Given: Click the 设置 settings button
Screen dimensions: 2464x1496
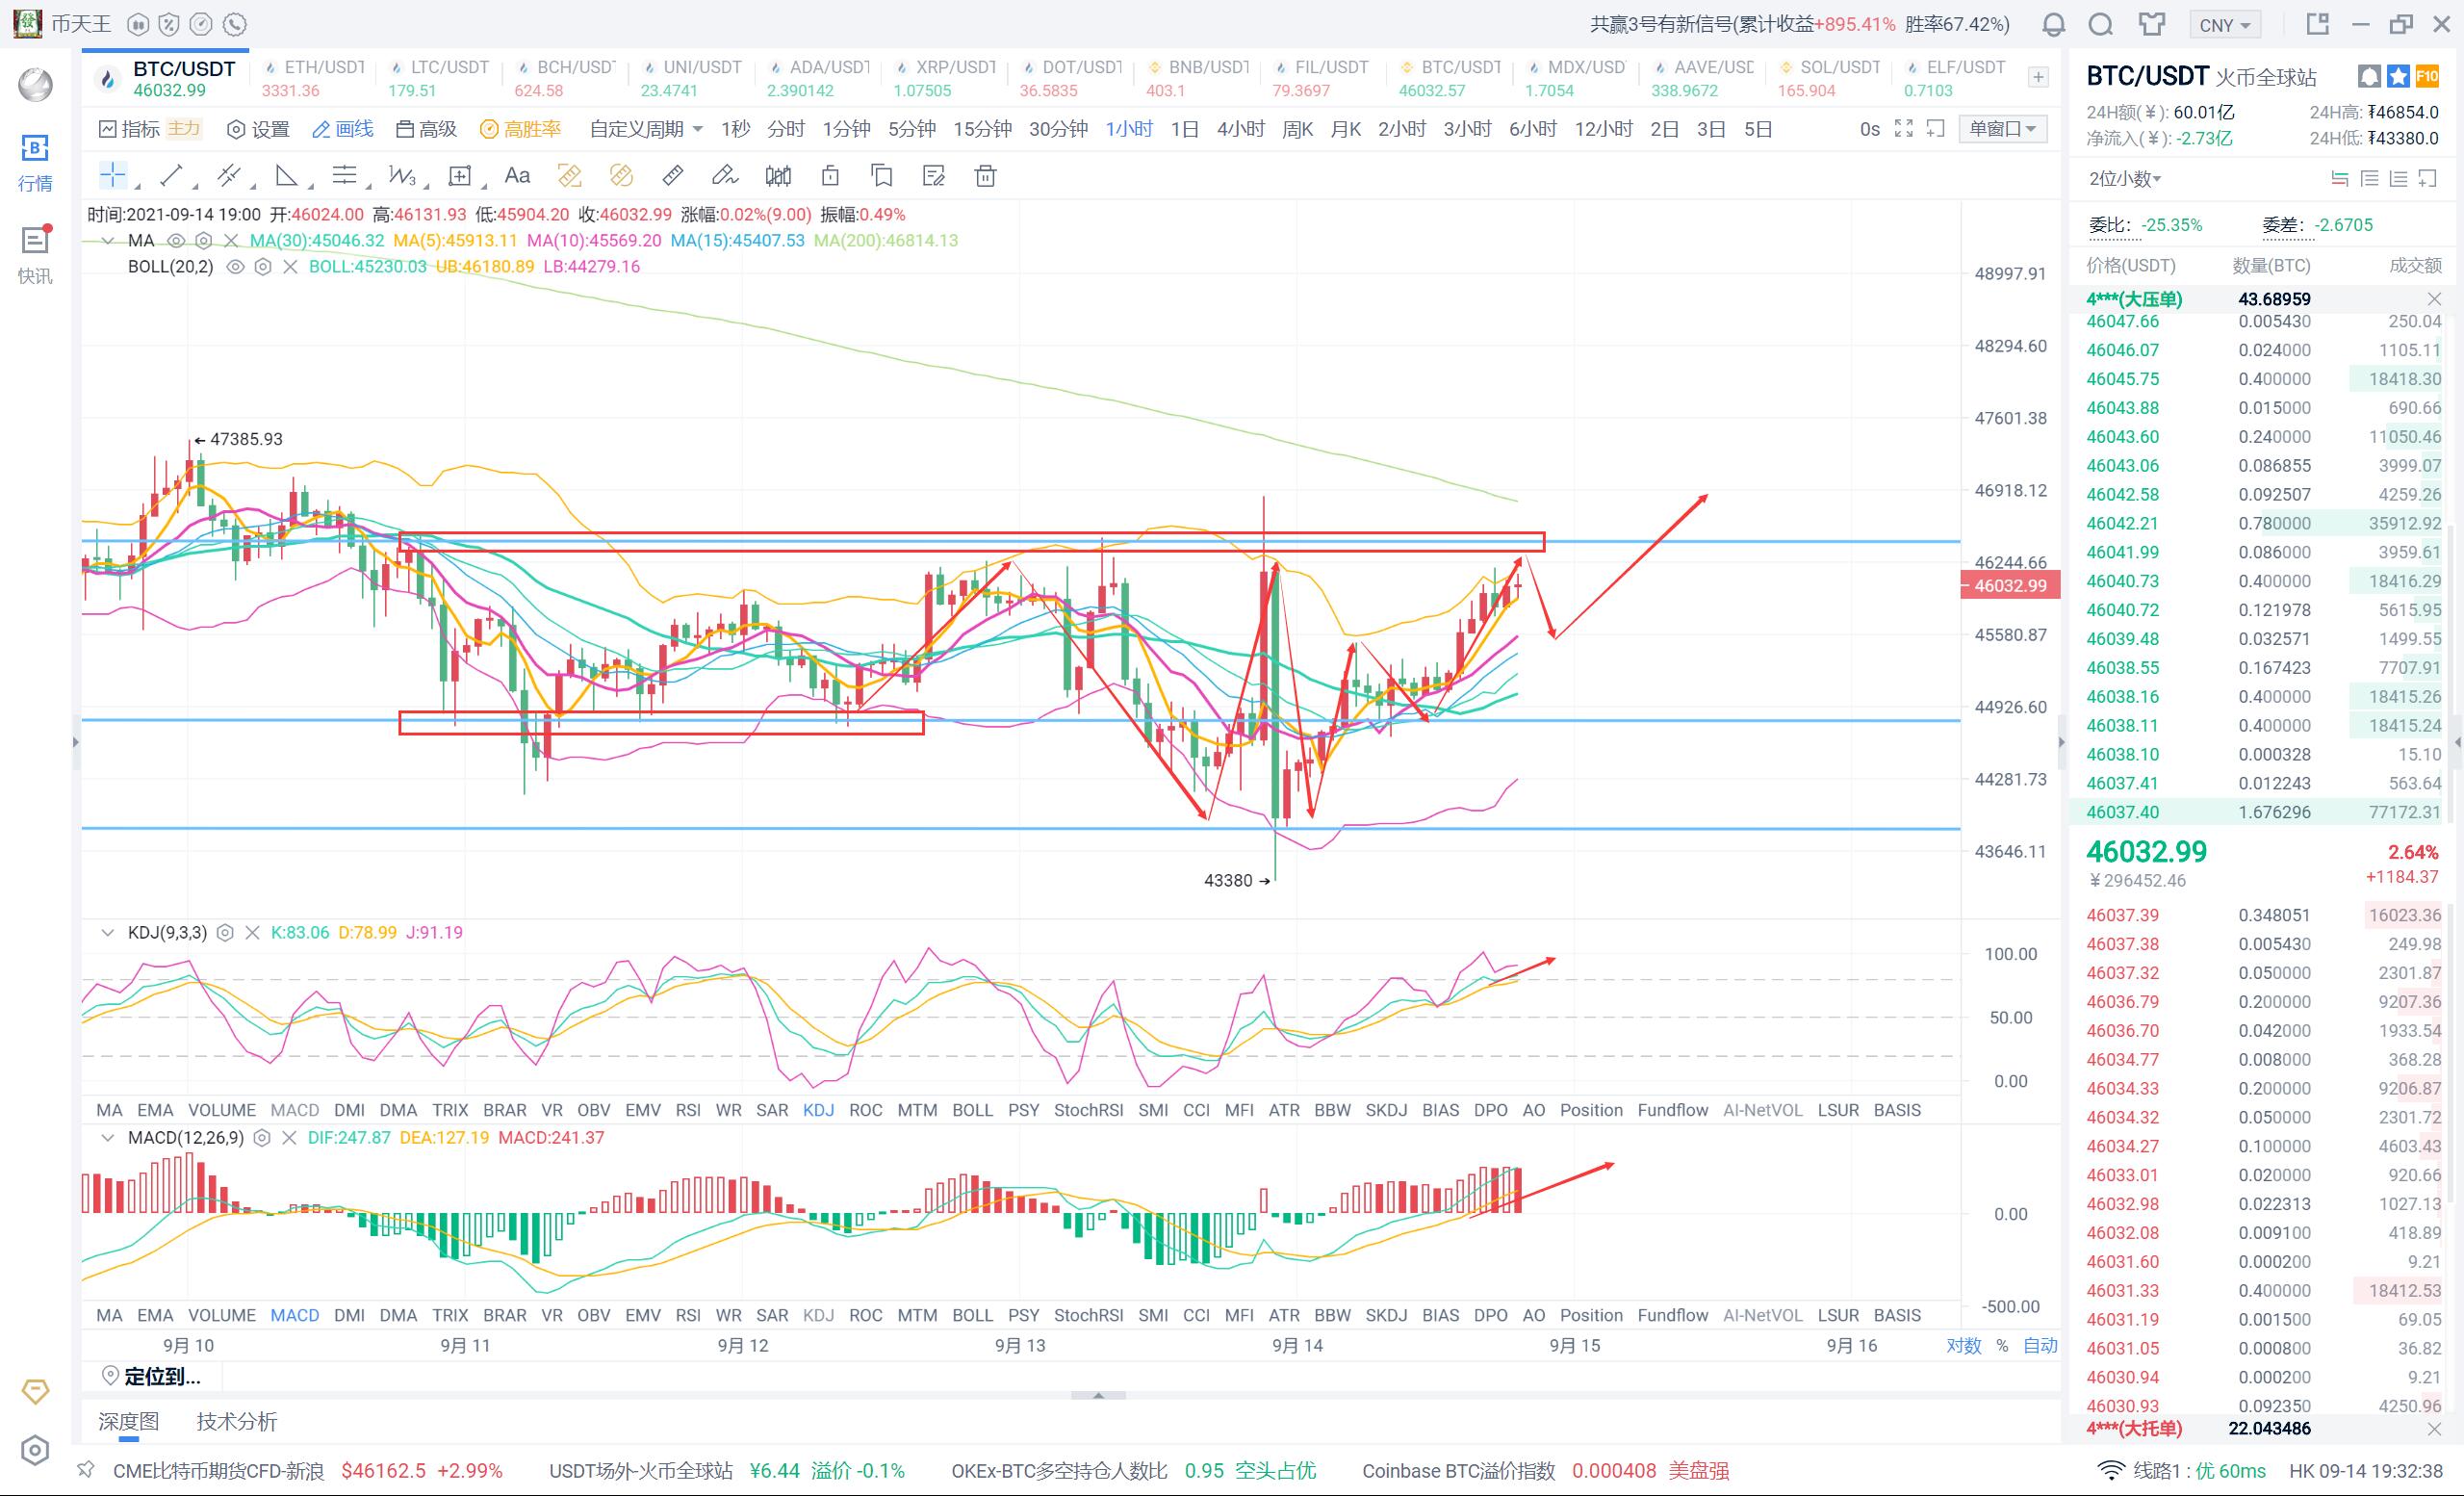Looking at the screenshot, I should coord(258,129).
